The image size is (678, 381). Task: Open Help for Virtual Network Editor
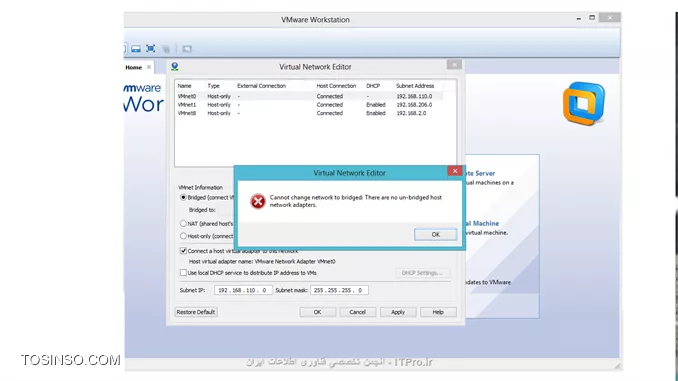[x=438, y=312]
